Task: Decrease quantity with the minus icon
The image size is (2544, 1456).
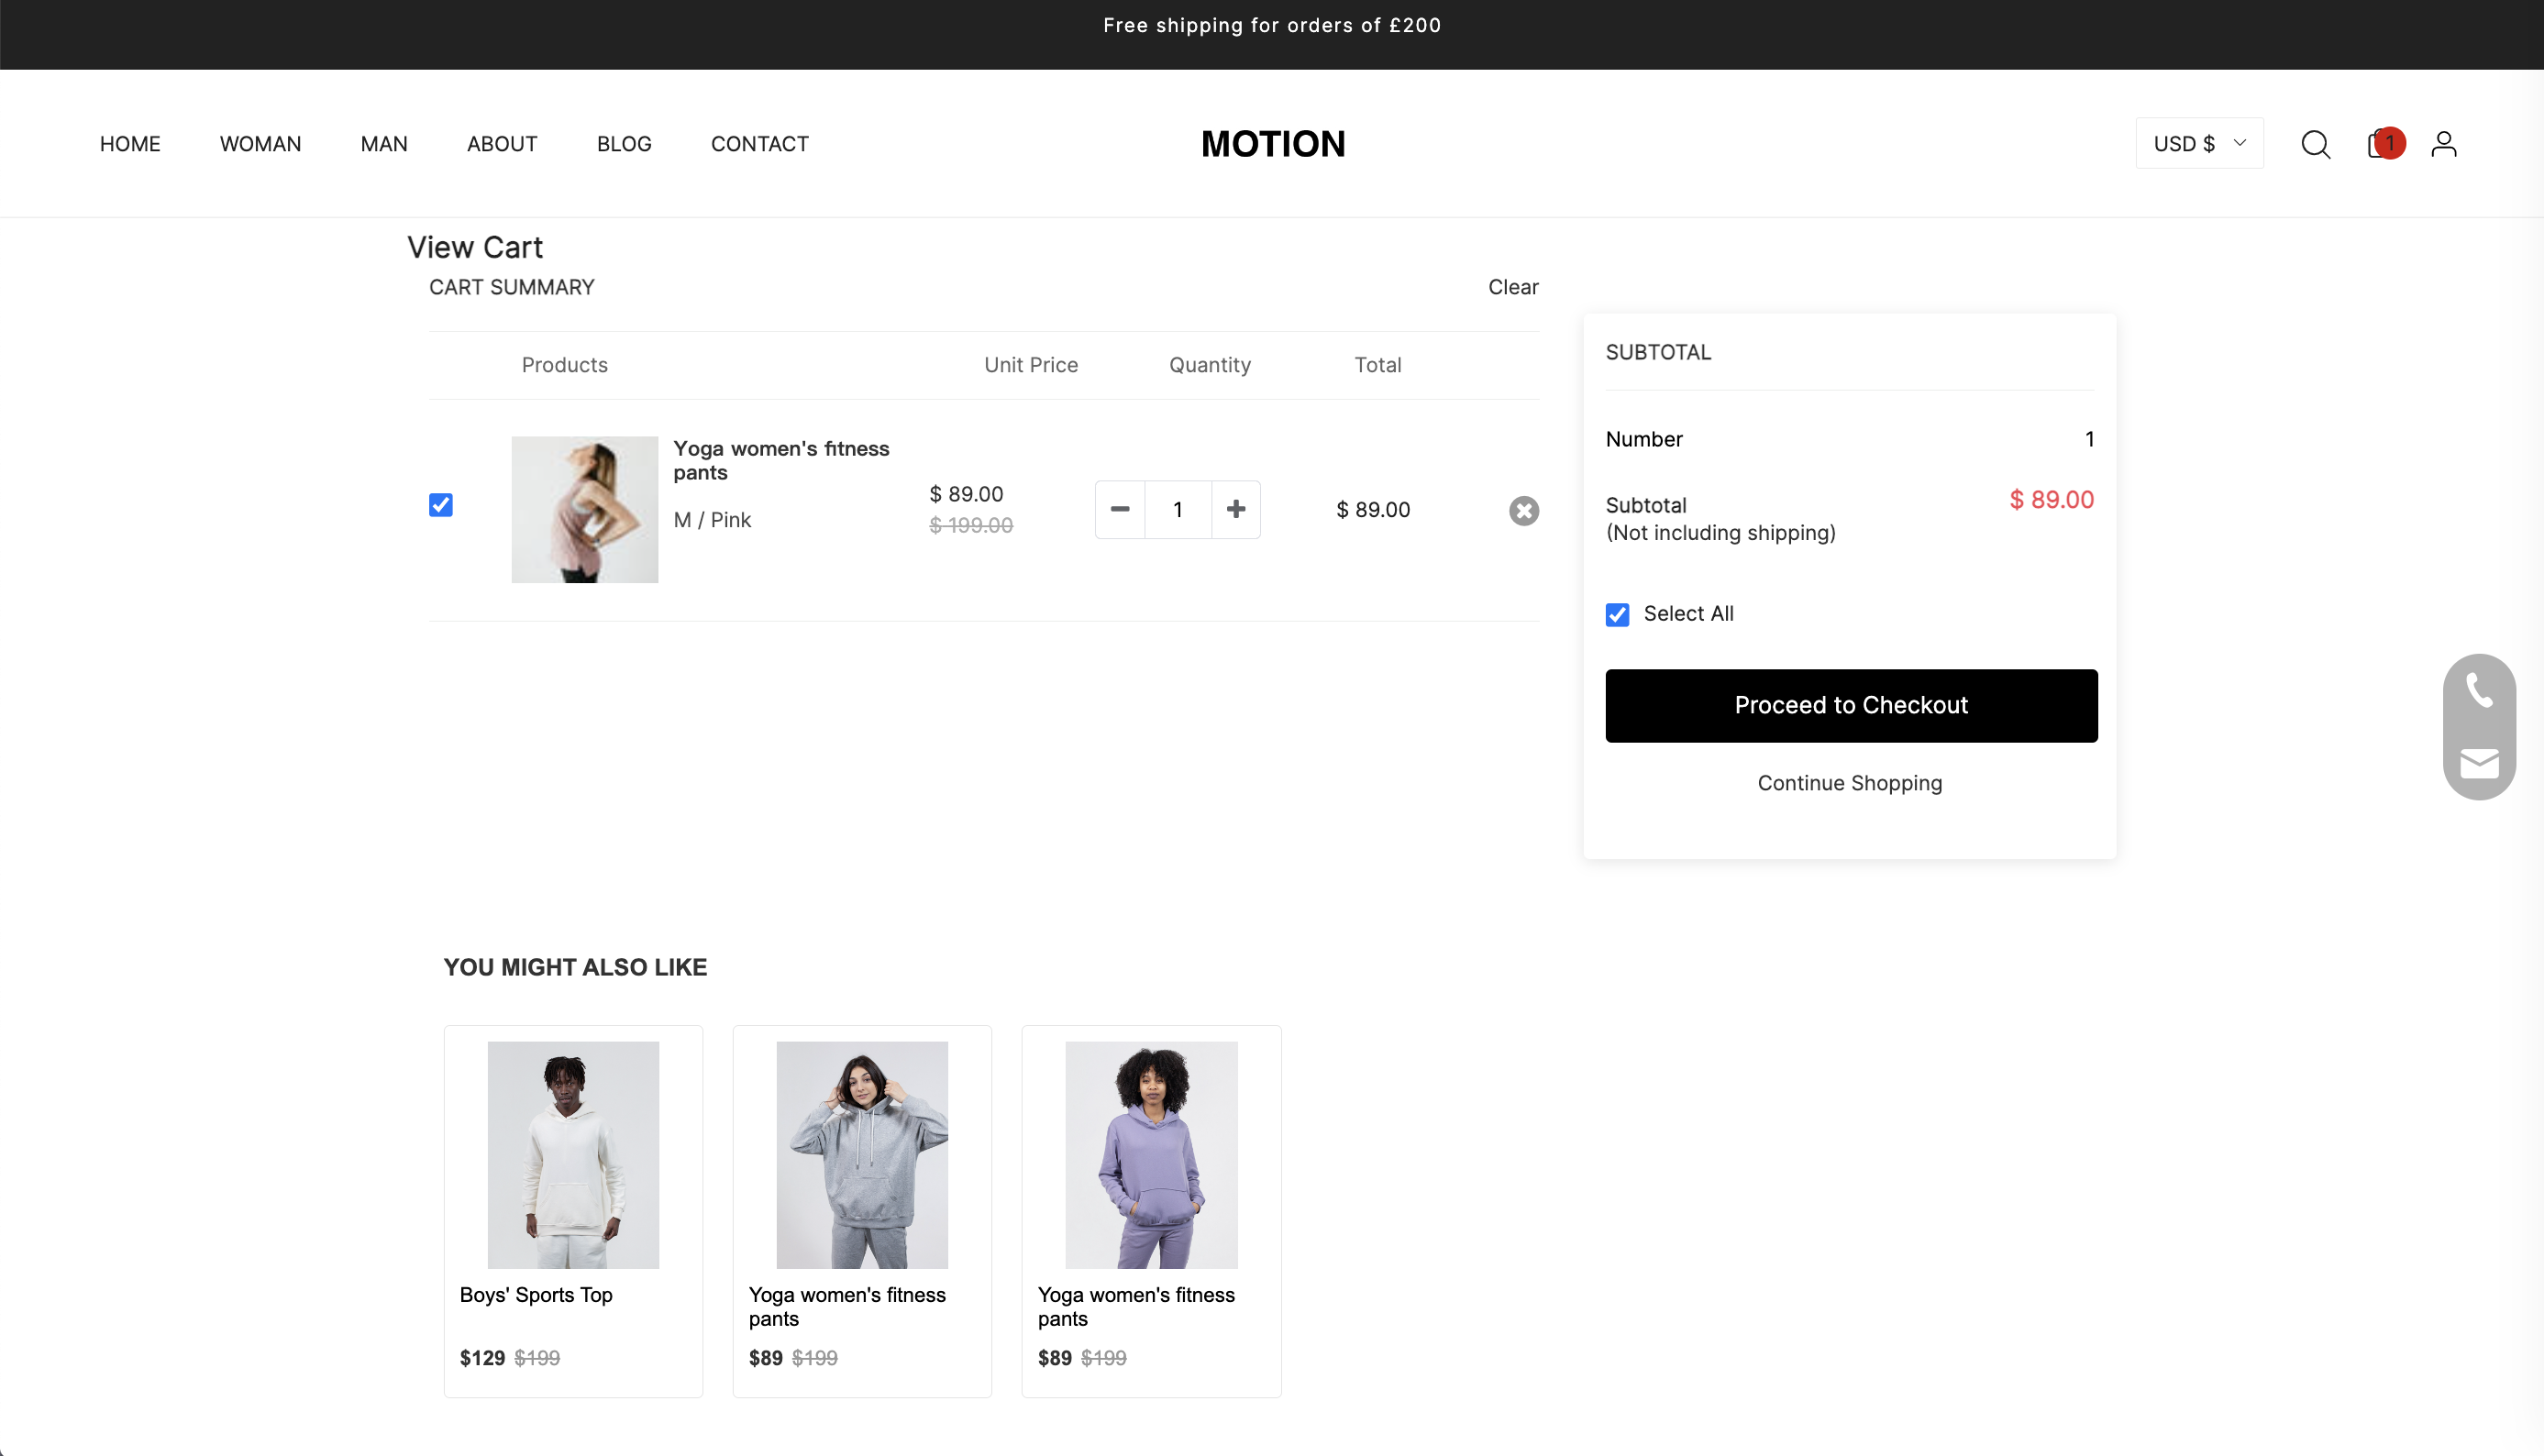Action: 1120,509
